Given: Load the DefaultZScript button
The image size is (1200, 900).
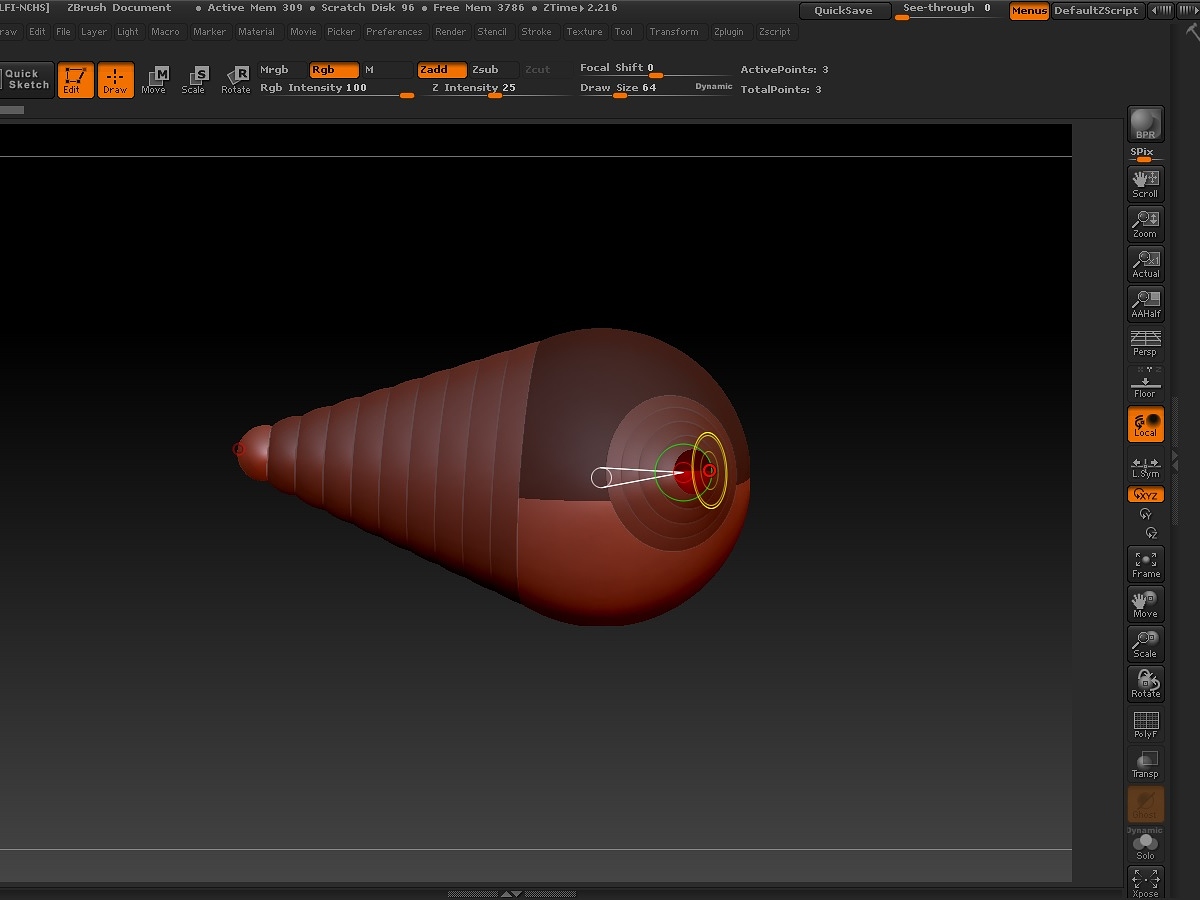Looking at the screenshot, I should pyautogui.click(x=1096, y=11).
